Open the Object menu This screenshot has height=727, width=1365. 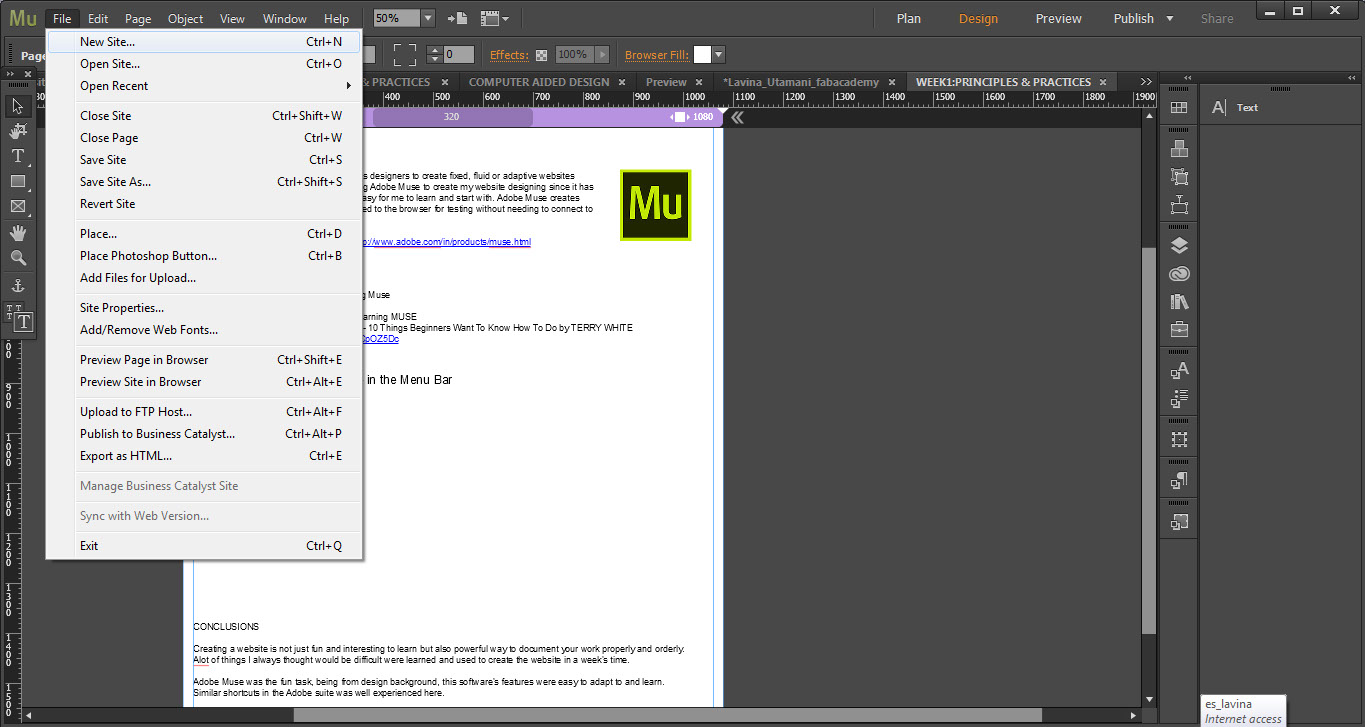tap(185, 18)
